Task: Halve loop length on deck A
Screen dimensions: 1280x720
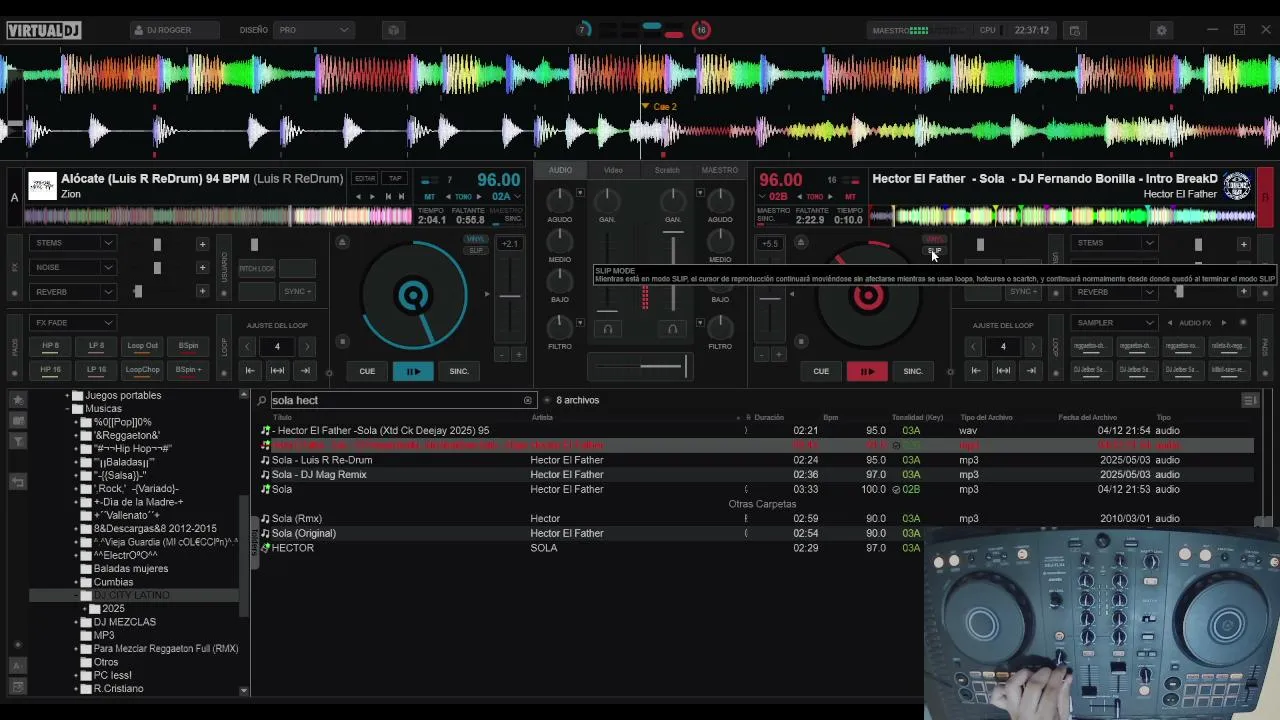Action: coord(250,347)
